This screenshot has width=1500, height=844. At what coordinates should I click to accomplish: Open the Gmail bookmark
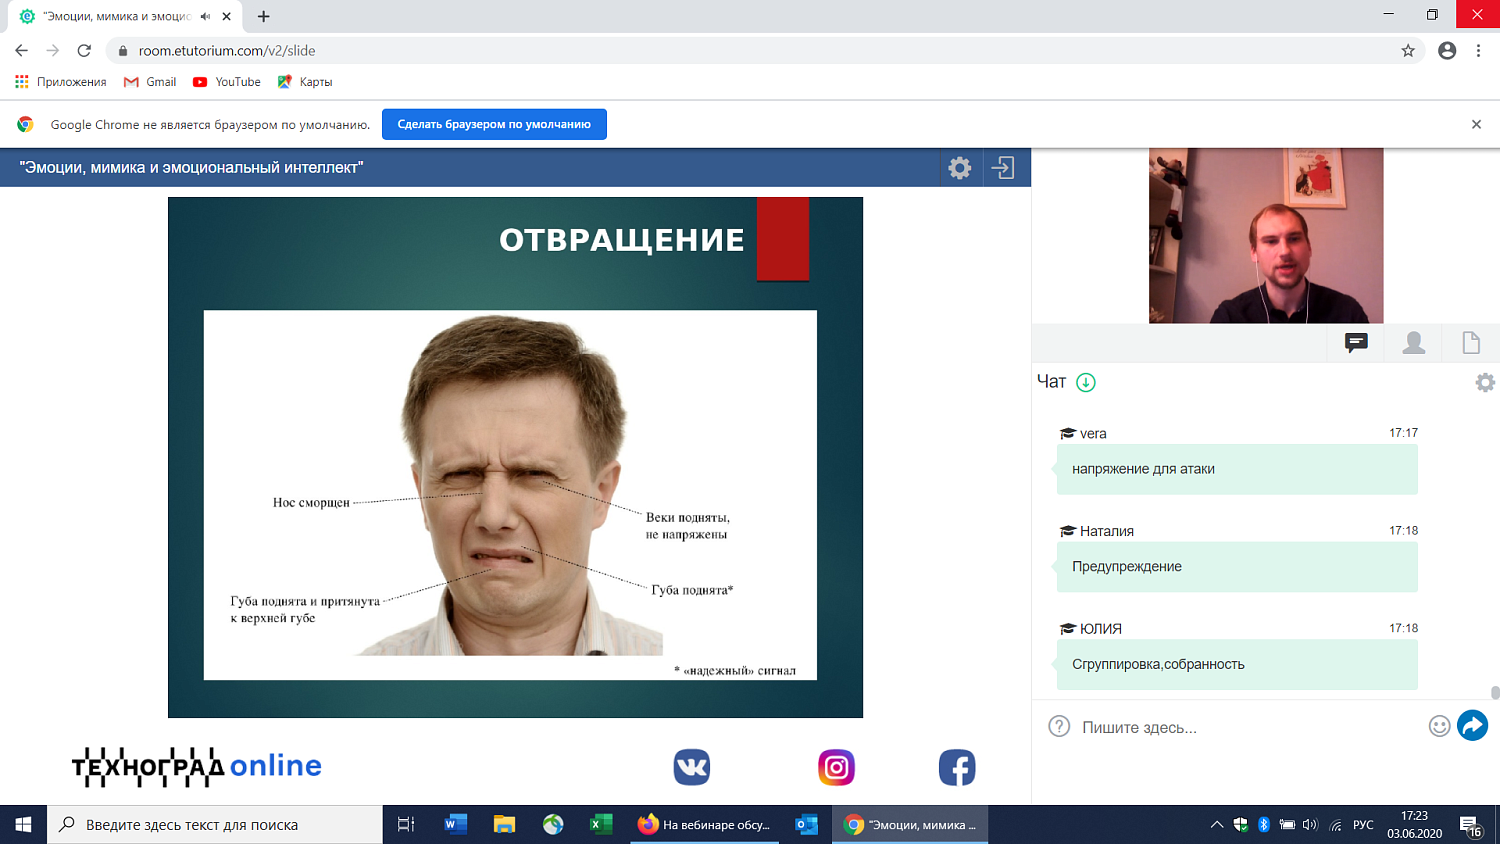[x=150, y=82]
